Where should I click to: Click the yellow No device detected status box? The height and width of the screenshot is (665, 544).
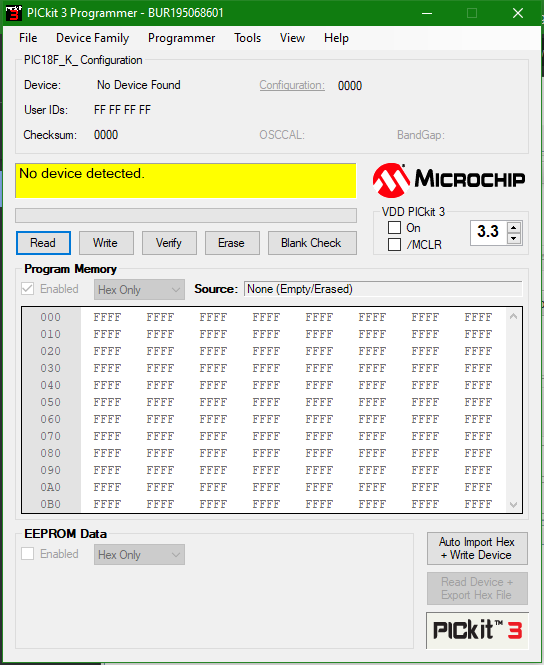coord(186,181)
